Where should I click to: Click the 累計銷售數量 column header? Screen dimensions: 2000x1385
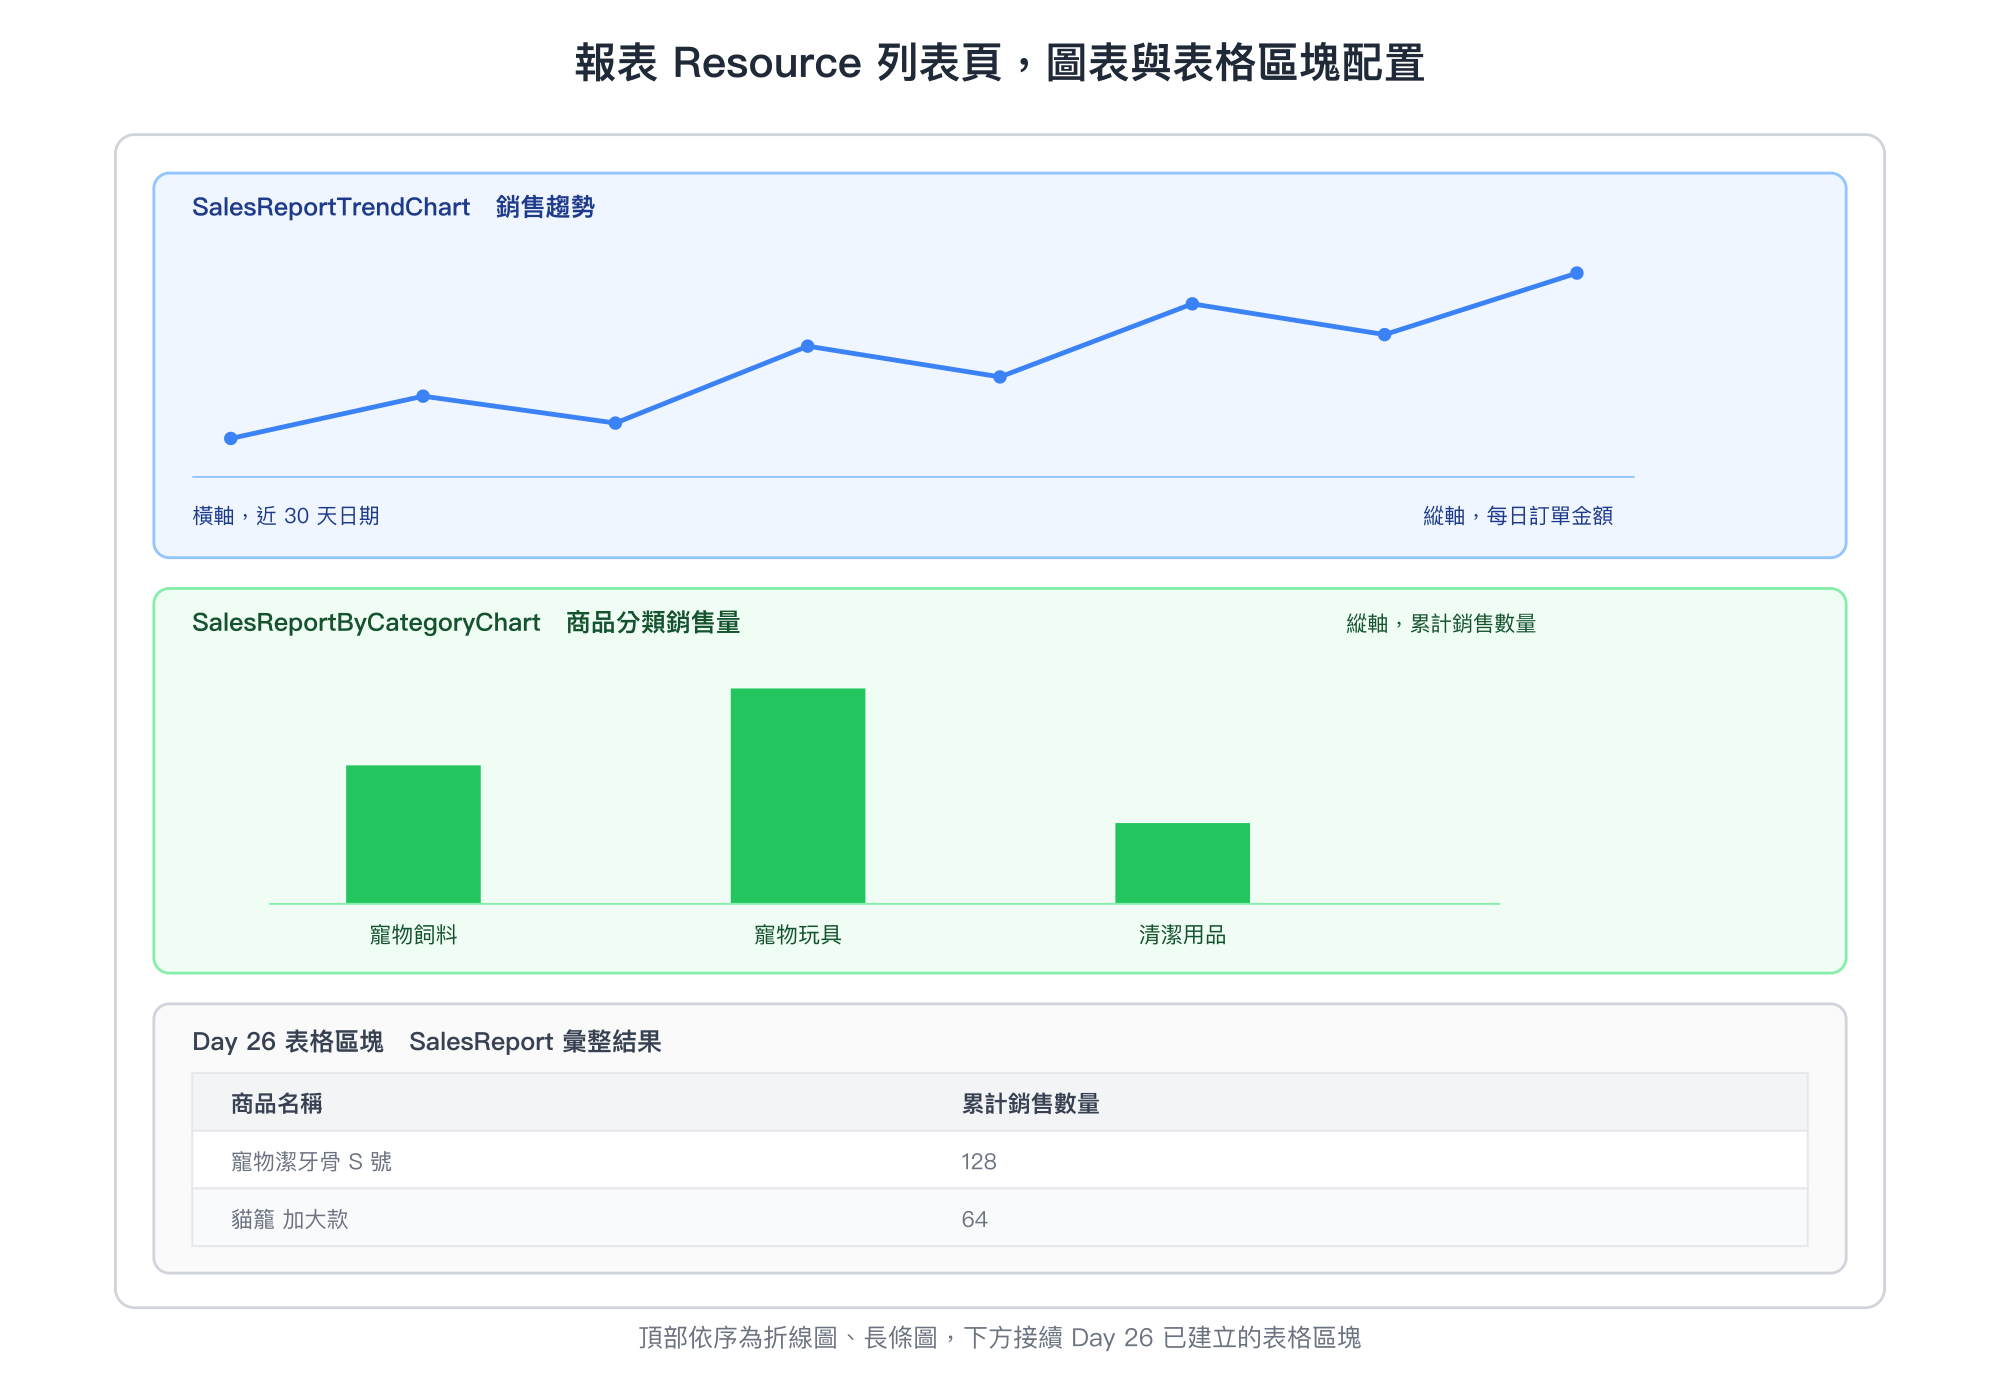point(1031,1104)
